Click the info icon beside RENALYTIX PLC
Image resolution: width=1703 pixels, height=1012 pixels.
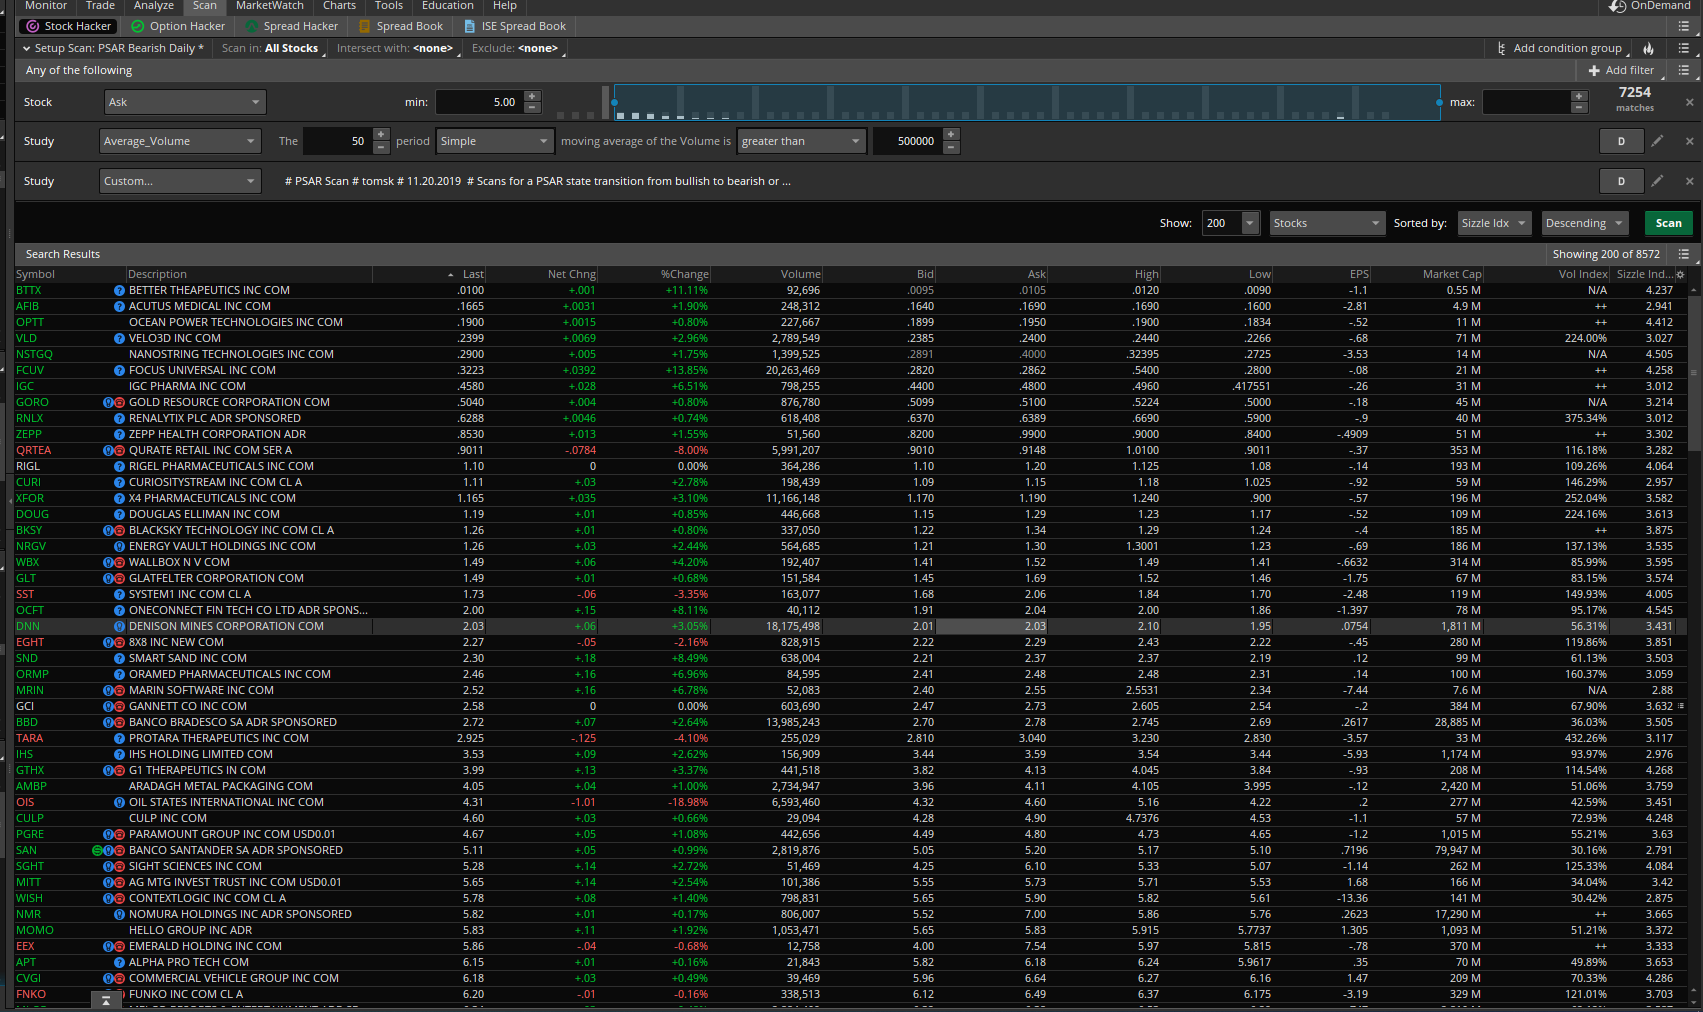click(120, 418)
